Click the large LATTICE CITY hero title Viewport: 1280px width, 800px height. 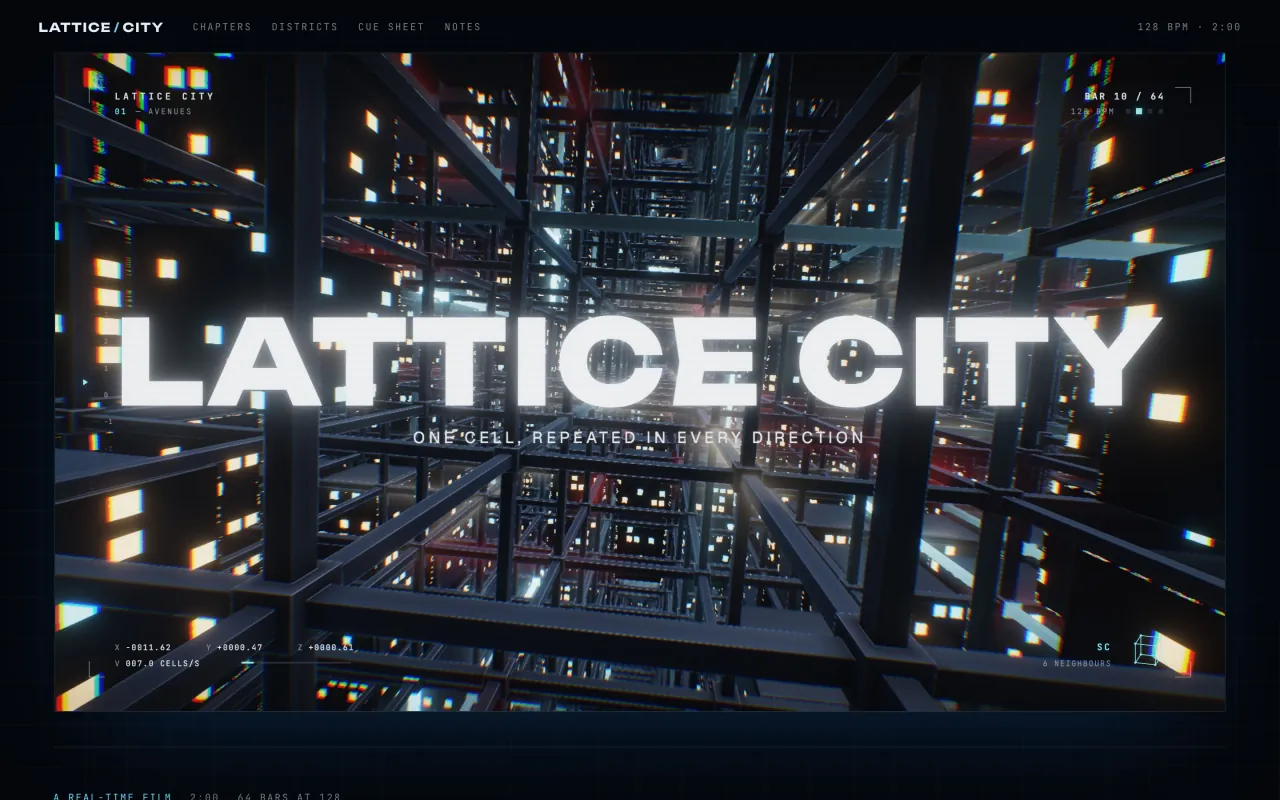[x=640, y=361]
